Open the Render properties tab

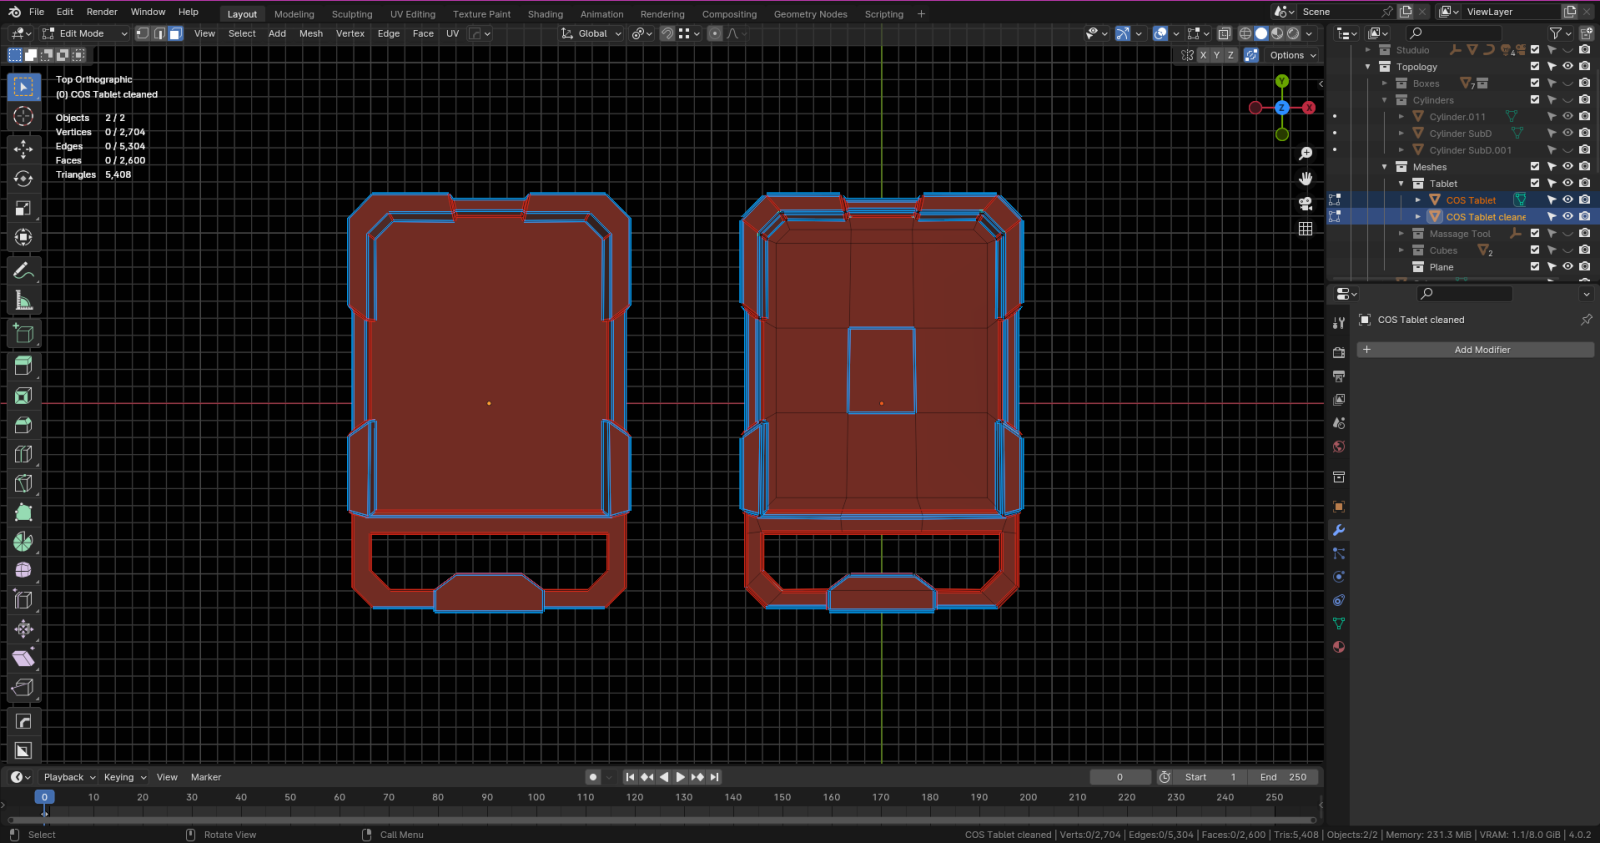point(1338,352)
